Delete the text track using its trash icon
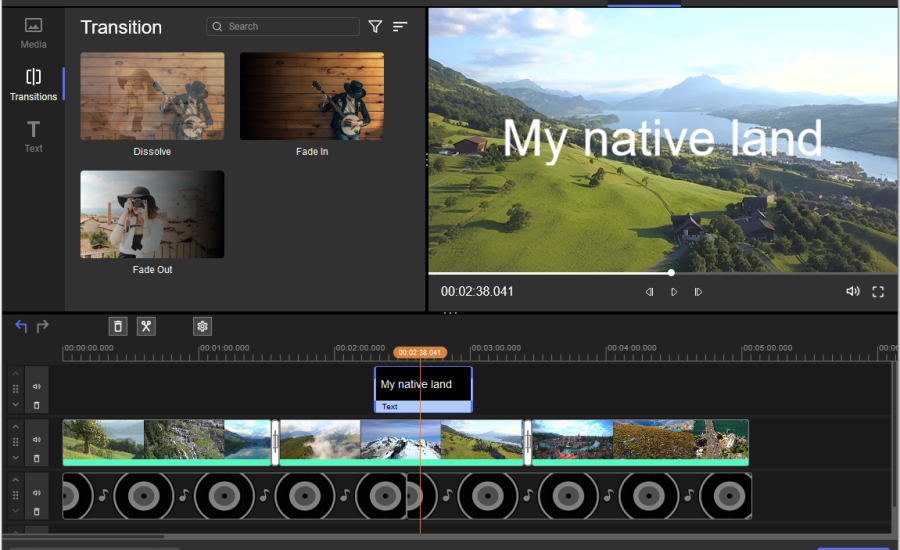This screenshot has width=900, height=550. (x=37, y=405)
